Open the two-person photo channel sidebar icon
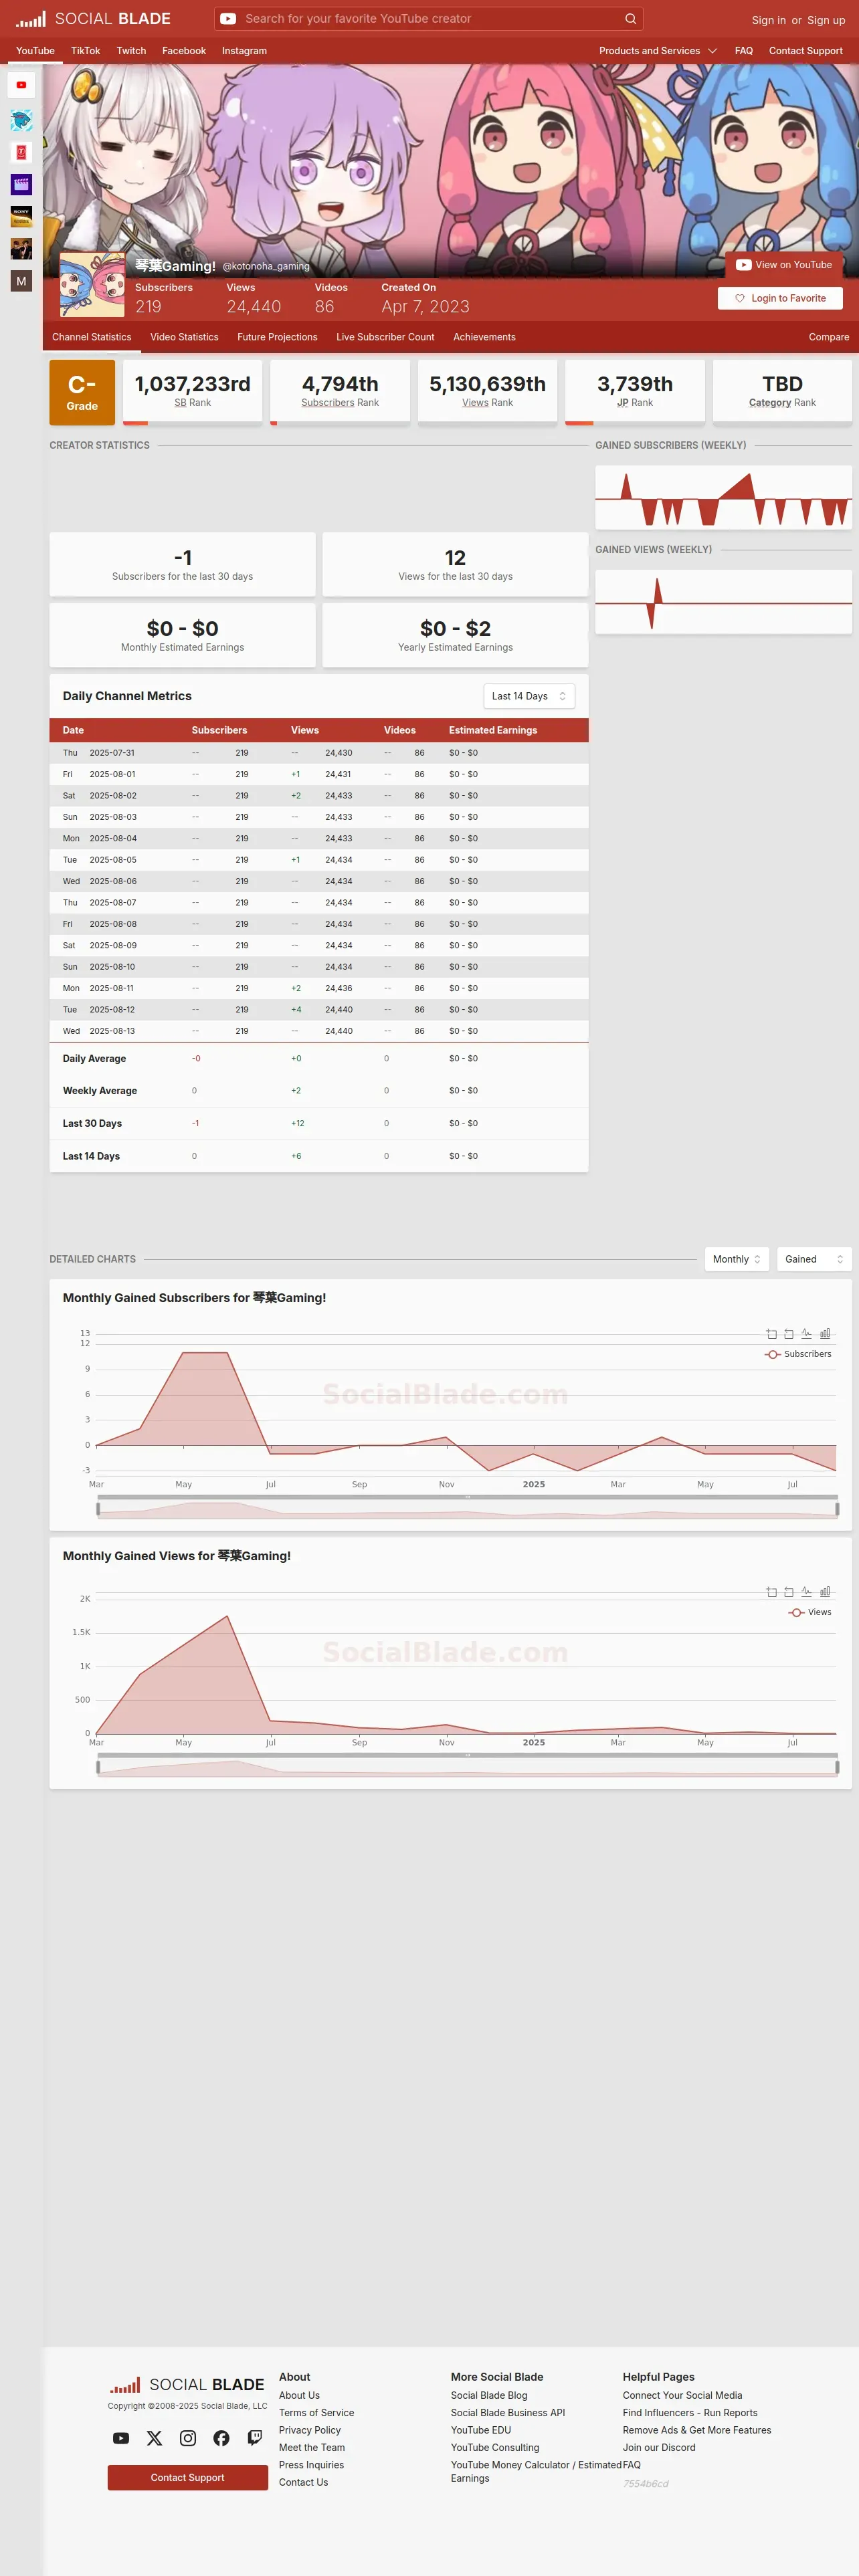The width and height of the screenshot is (859, 2576). click(21, 248)
